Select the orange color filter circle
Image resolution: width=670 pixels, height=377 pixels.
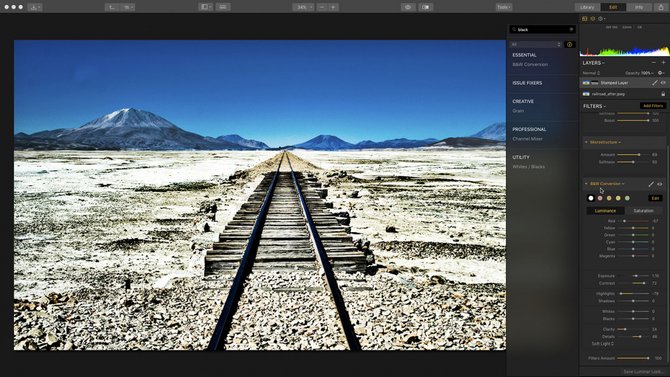point(609,198)
